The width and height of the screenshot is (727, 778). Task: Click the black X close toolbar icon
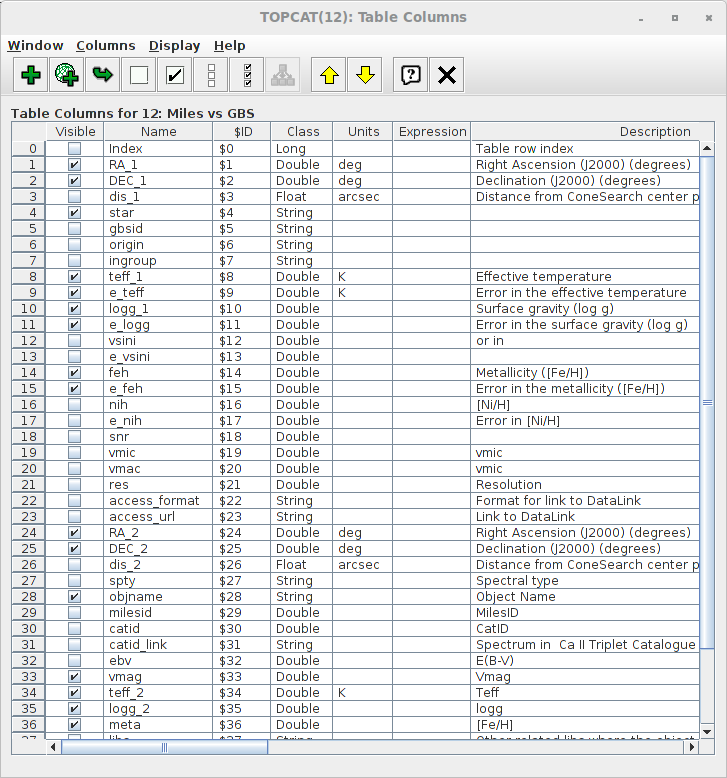point(447,75)
